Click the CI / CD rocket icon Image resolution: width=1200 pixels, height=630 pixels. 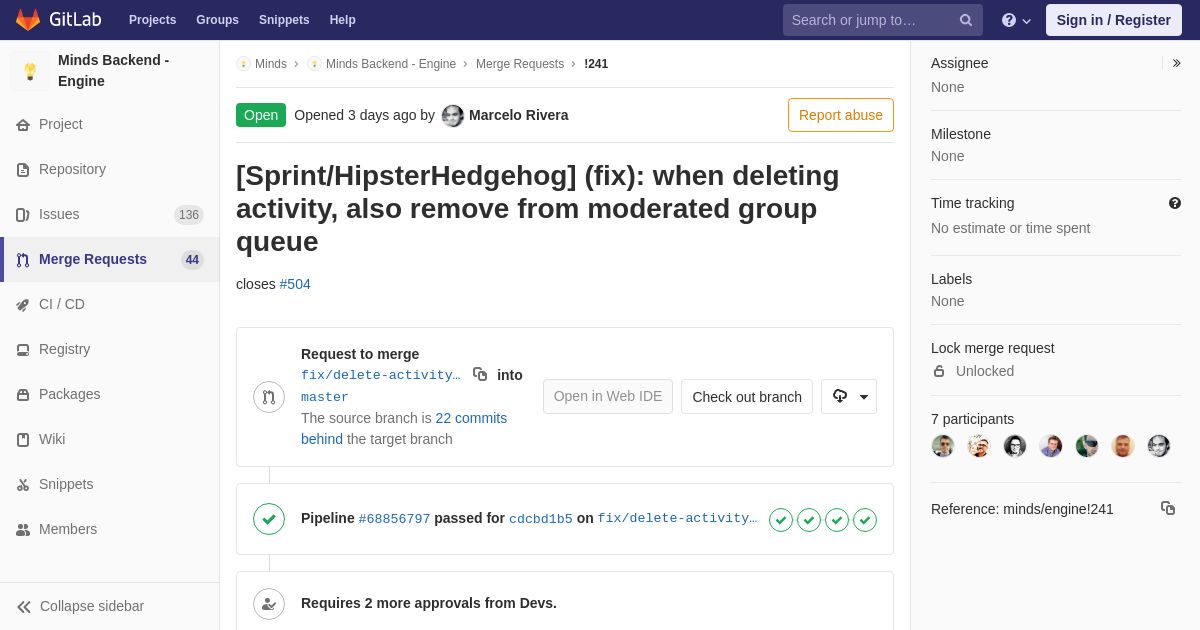(23, 305)
